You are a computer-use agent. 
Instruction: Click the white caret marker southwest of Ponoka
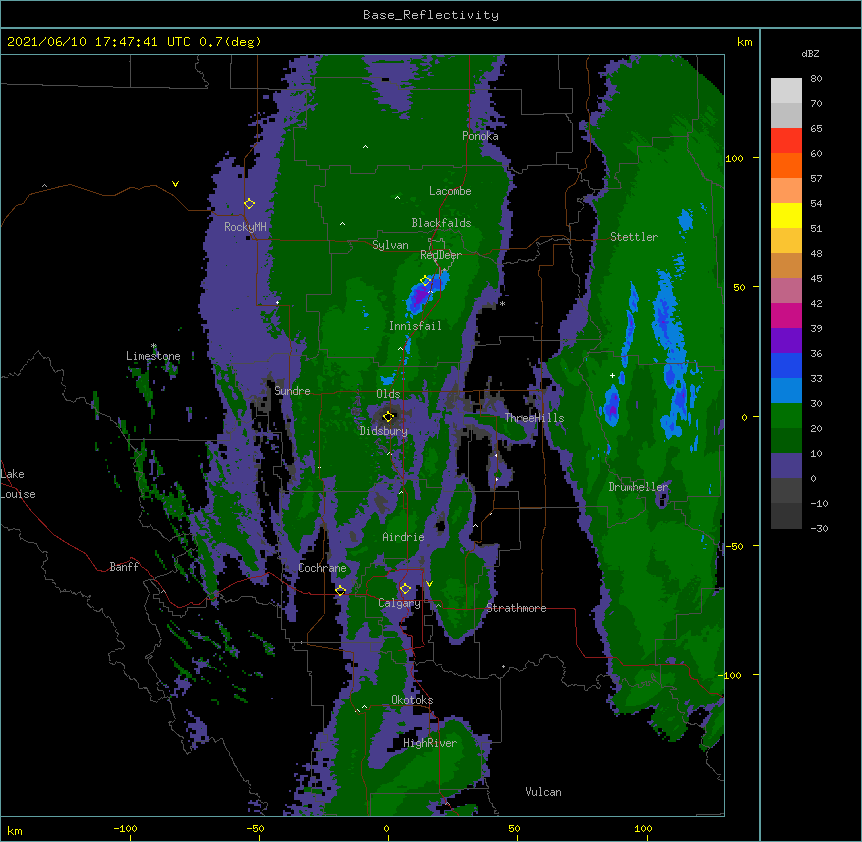pyautogui.click(x=366, y=147)
